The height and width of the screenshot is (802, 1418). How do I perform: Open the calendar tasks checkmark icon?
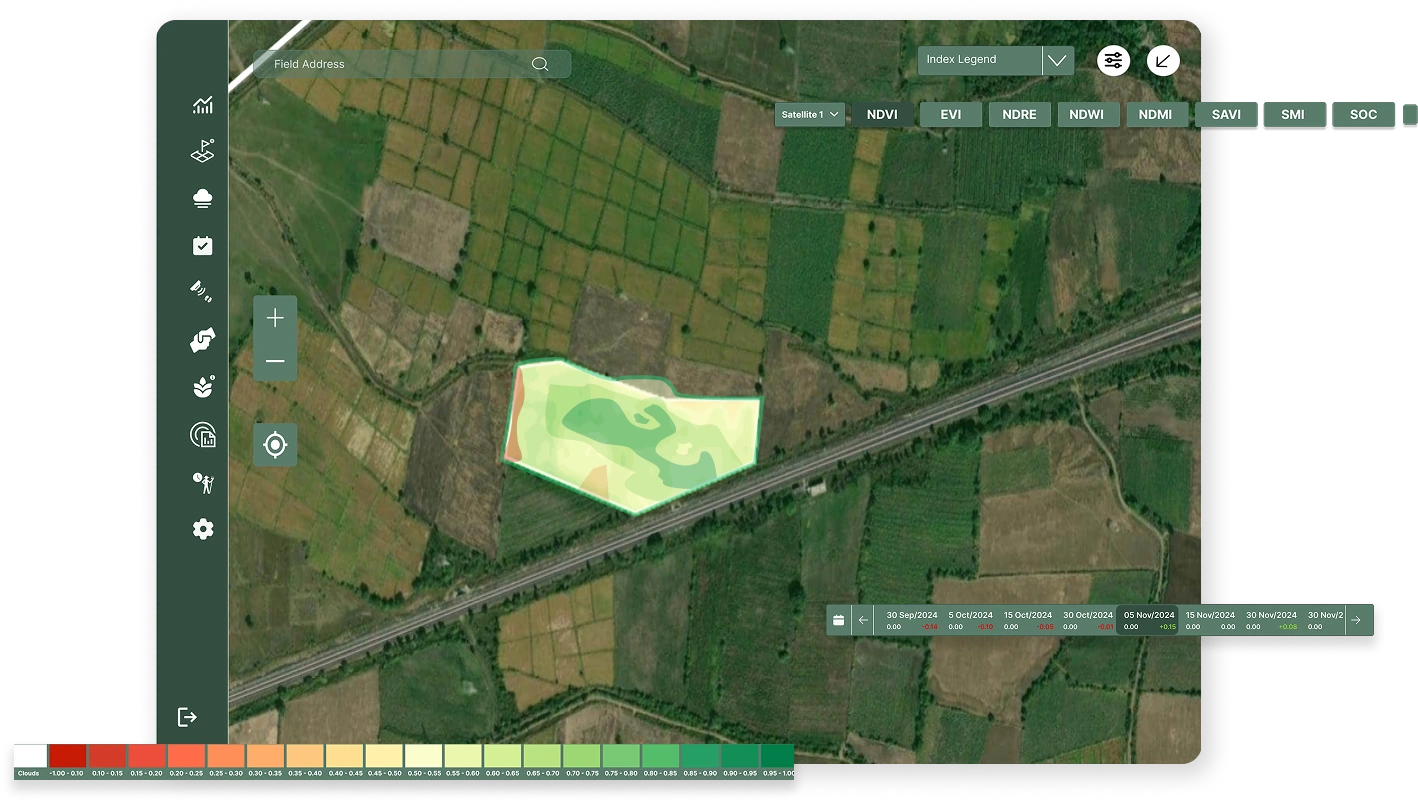click(203, 246)
